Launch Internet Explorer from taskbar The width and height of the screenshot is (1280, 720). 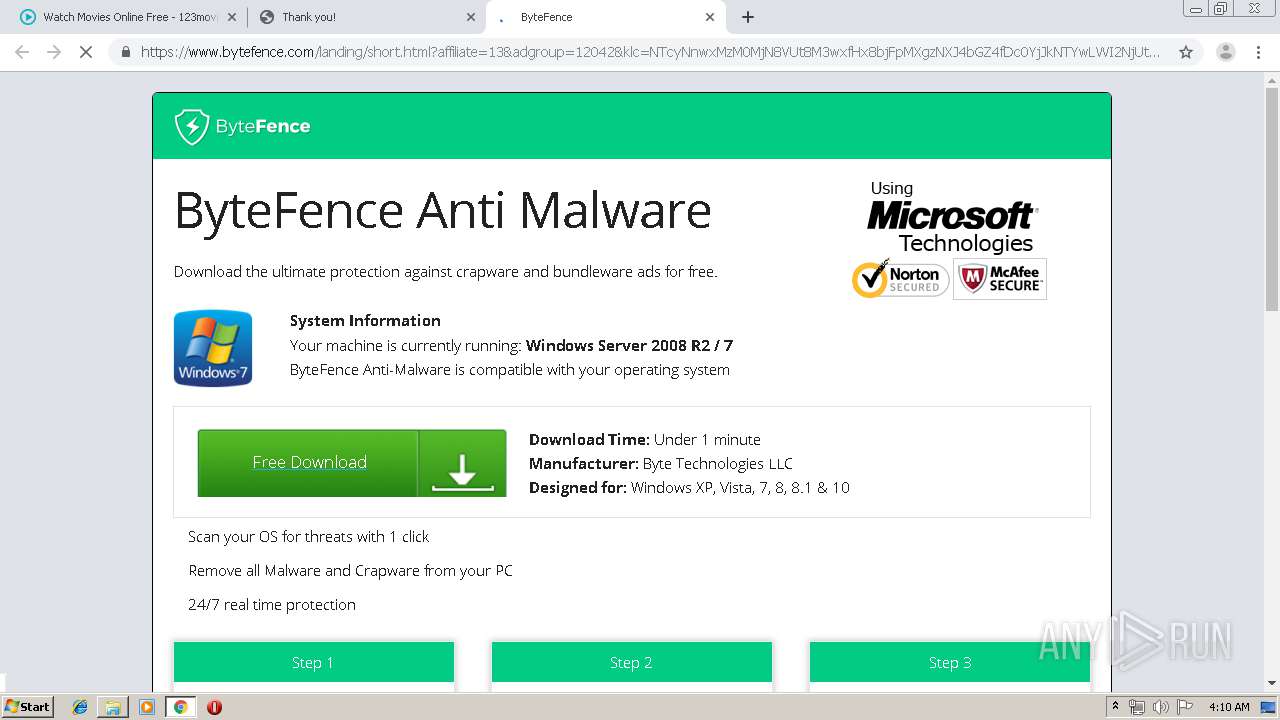pos(80,707)
